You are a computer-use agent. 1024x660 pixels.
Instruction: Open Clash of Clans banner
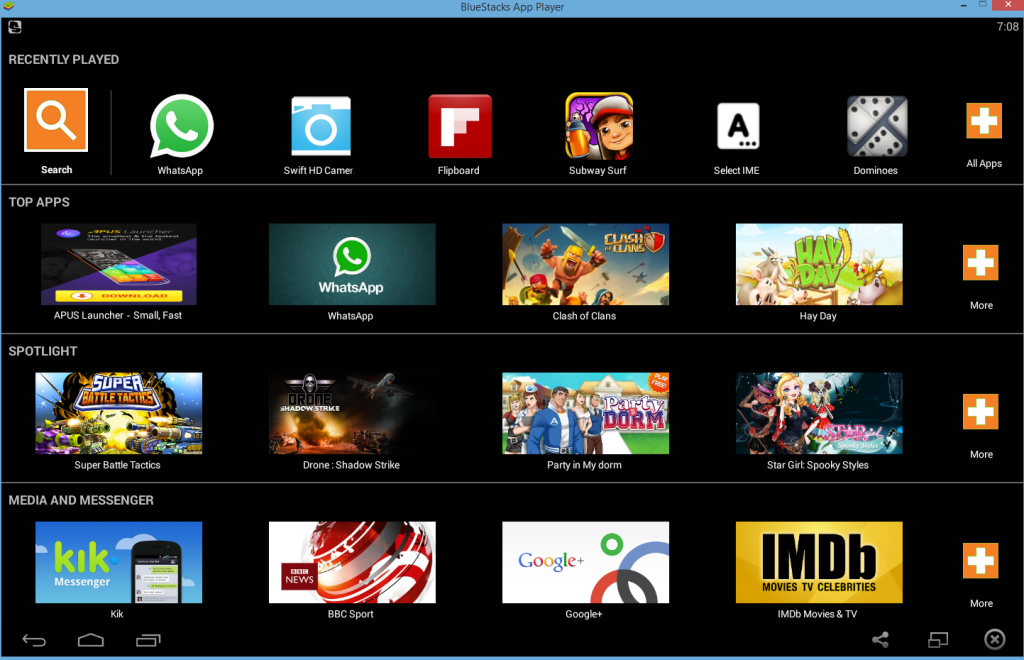(x=585, y=264)
